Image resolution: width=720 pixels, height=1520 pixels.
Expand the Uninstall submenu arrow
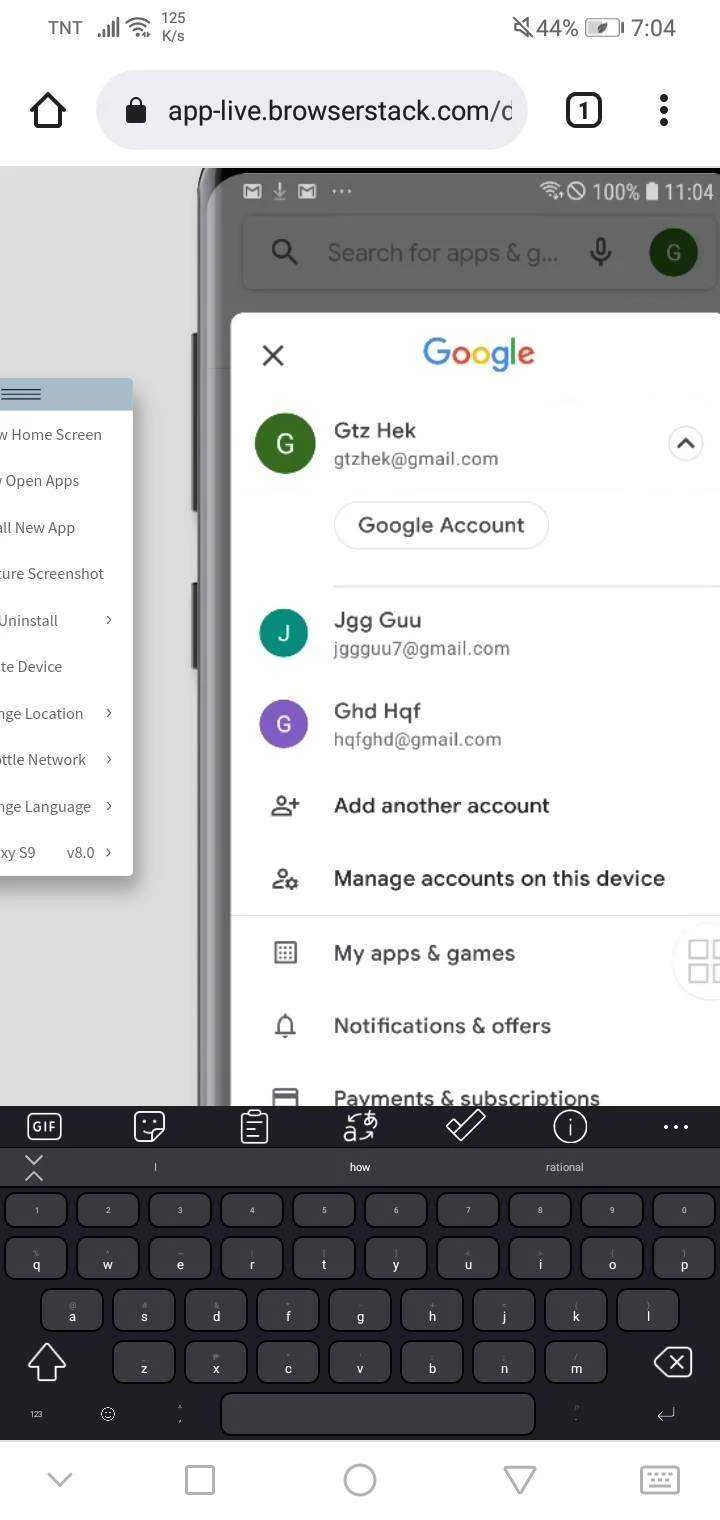108,620
